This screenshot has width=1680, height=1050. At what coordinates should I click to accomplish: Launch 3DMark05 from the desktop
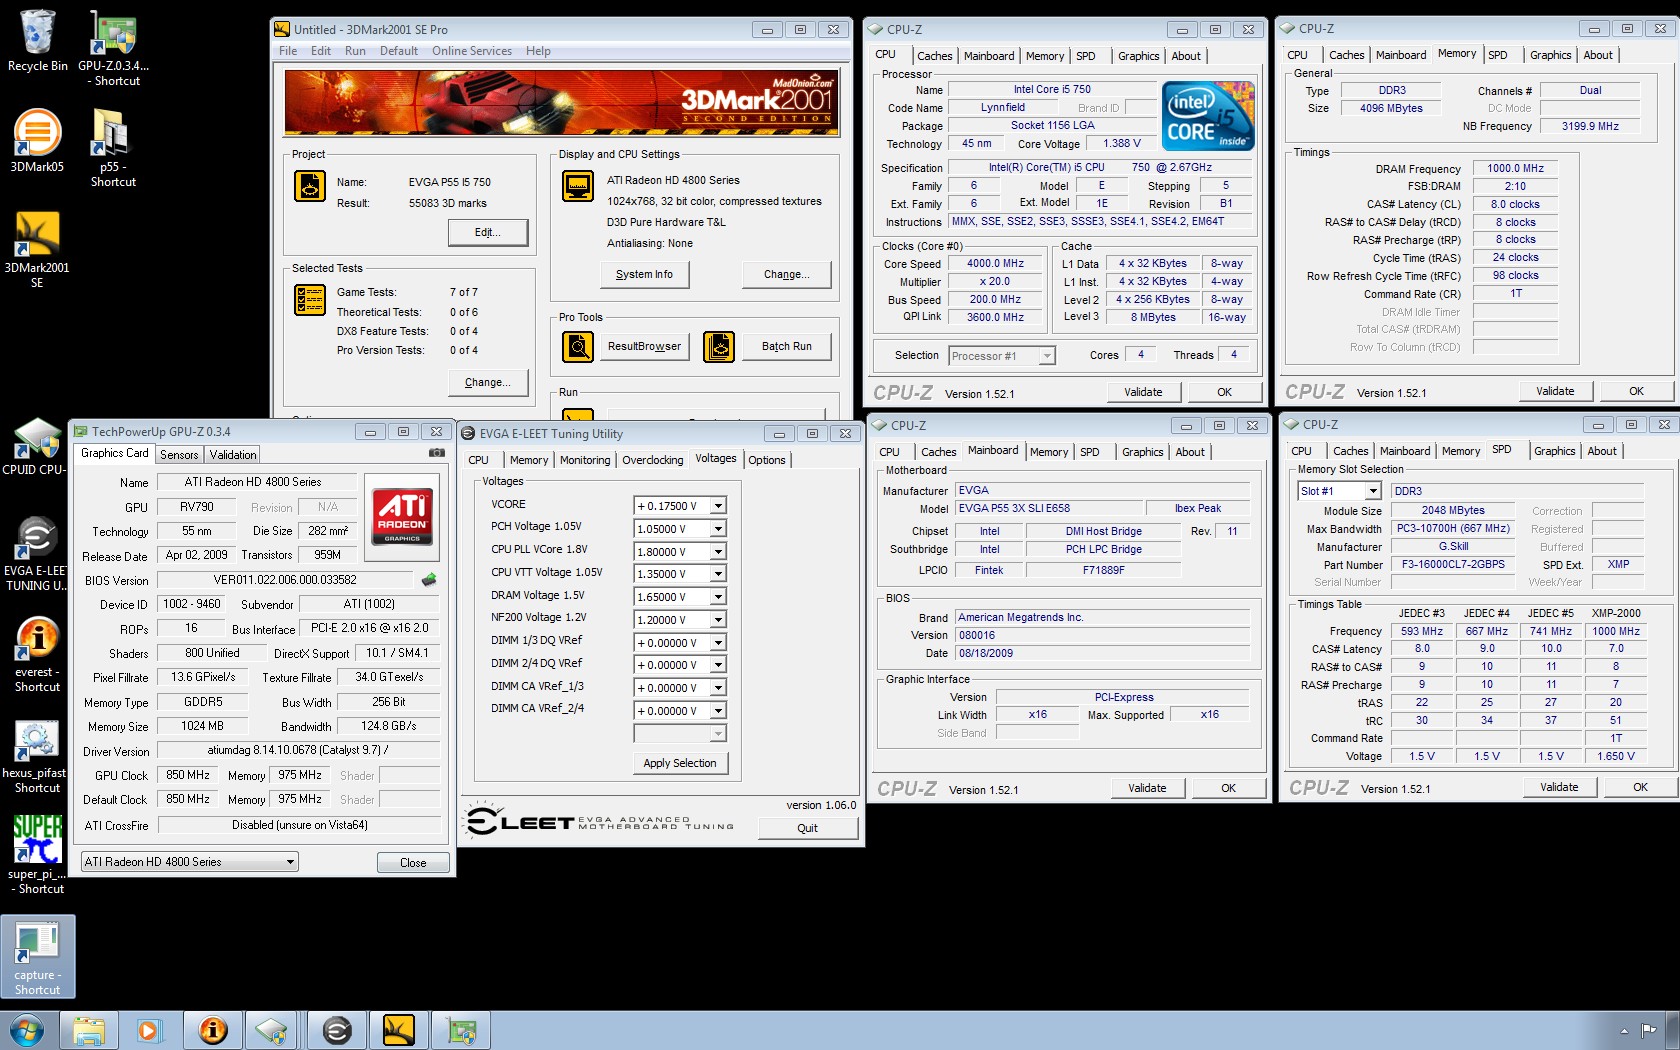click(x=37, y=140)
